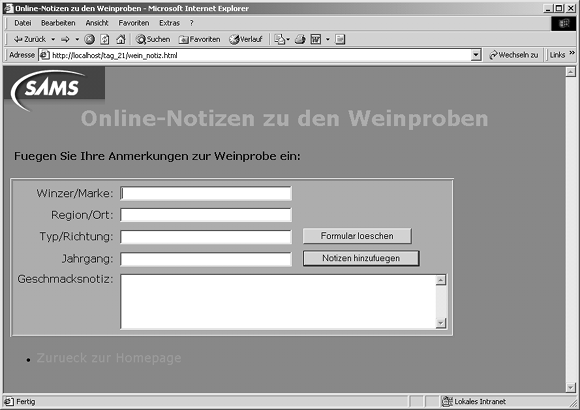Screen dimensions: 580x410
Task: Refresh the page with the reload icon
Action: (x=105, y=39)
